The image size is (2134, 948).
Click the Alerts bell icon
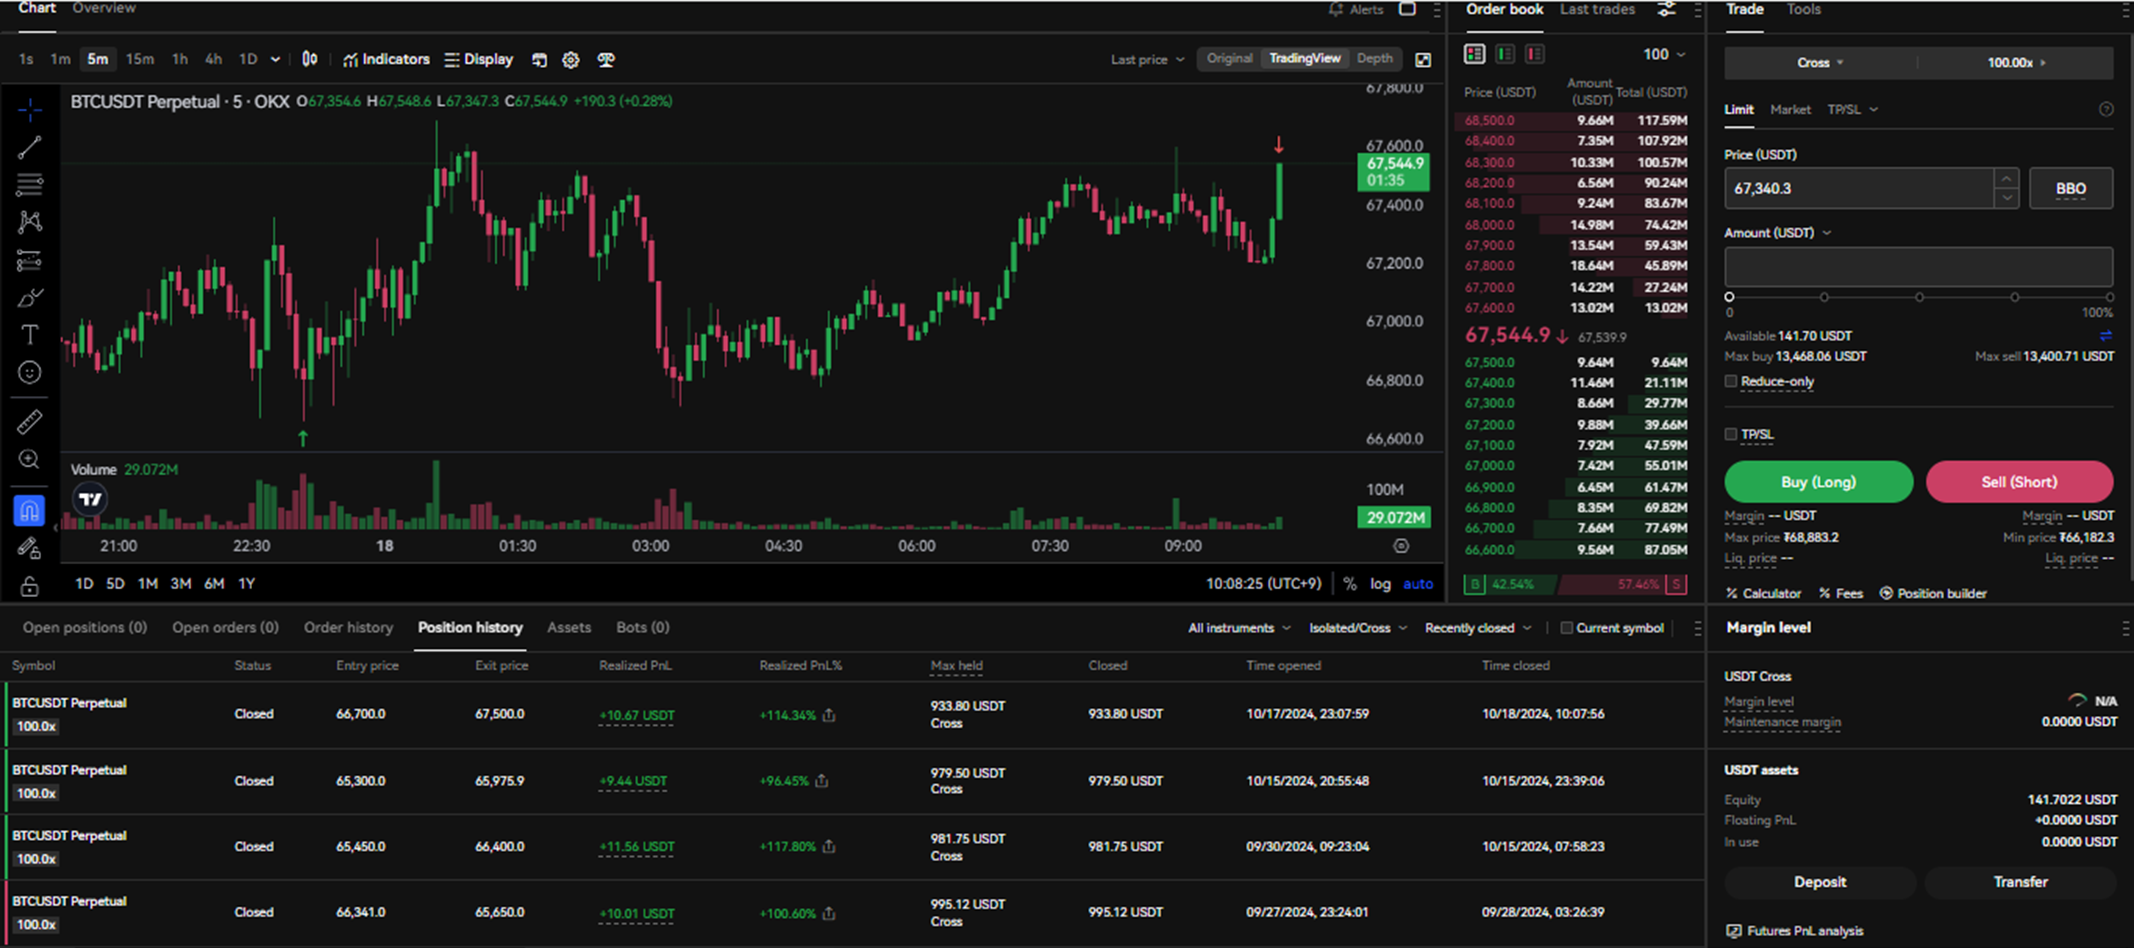1336,9
